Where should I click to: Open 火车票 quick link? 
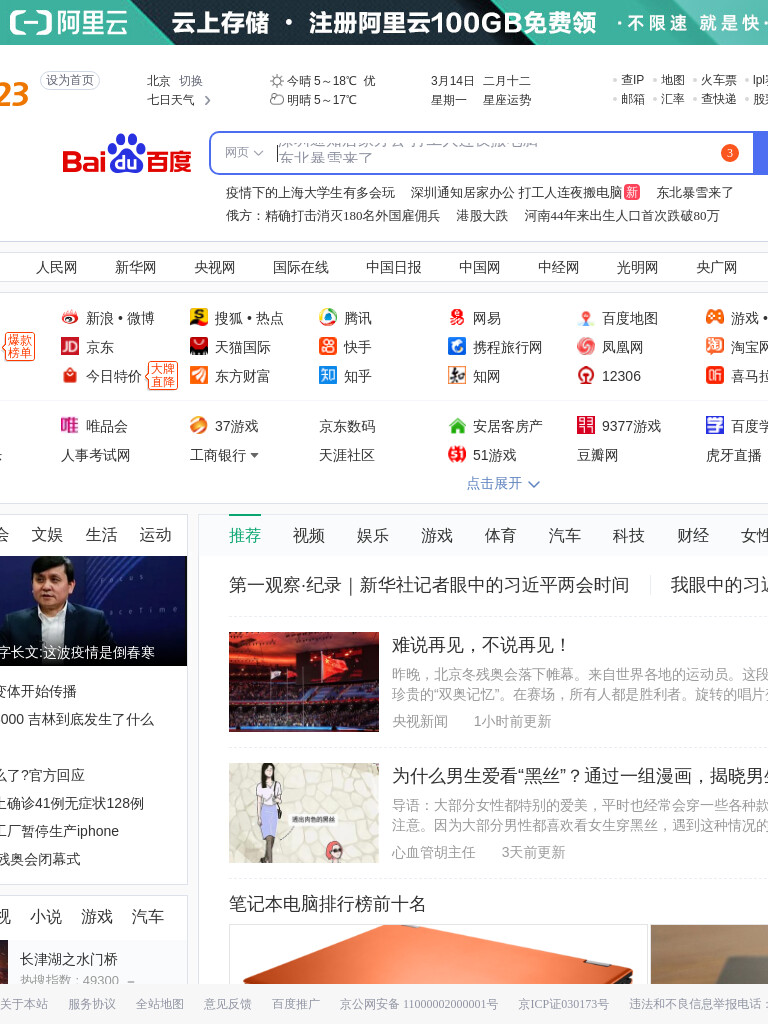point(718,80)
